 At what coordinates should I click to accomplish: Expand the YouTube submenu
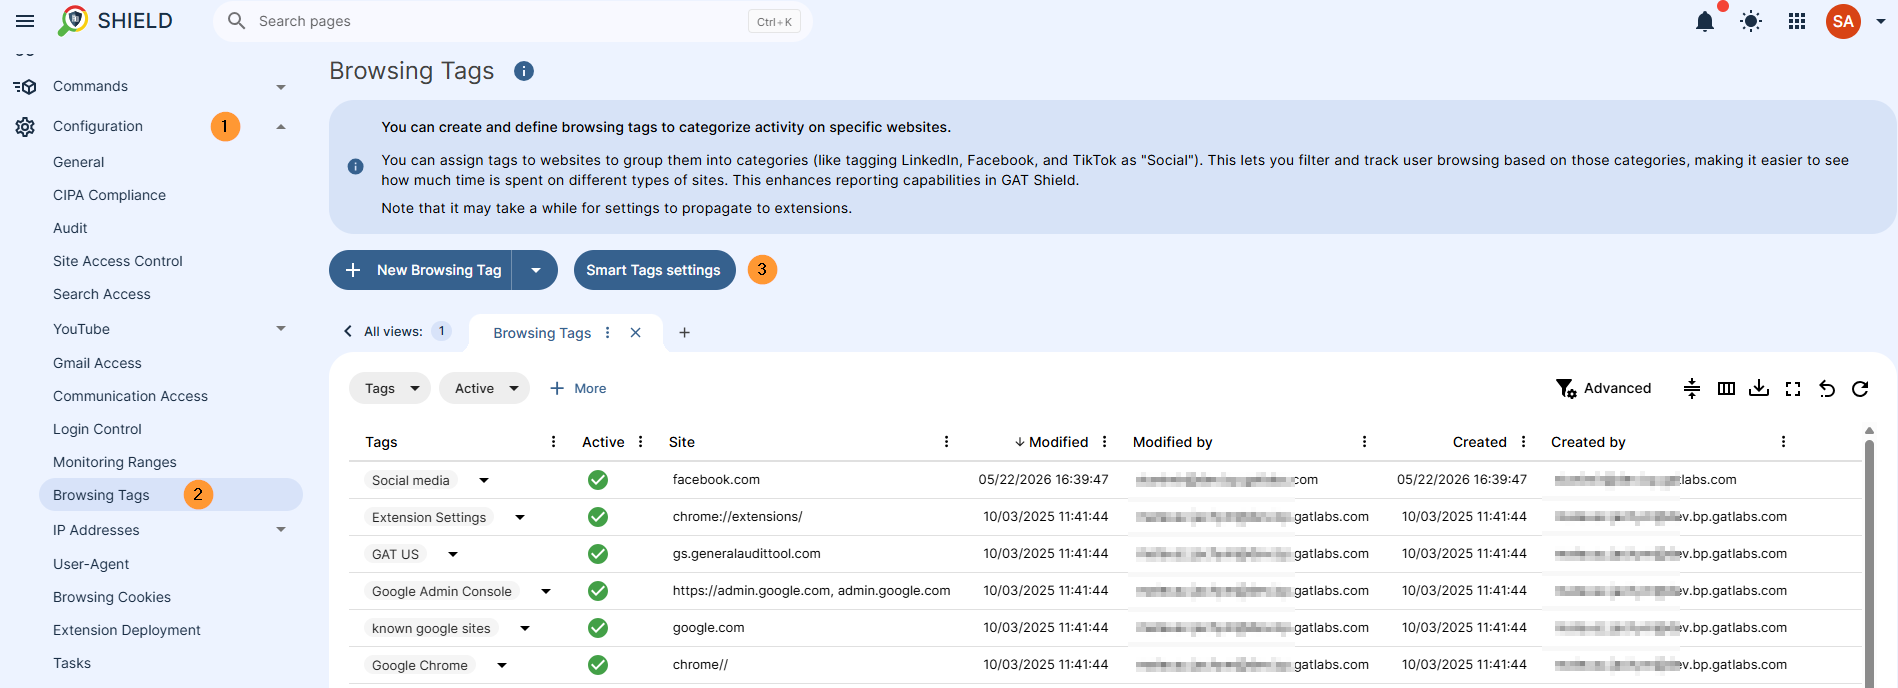pyautogui.click(x=281, y=329)
